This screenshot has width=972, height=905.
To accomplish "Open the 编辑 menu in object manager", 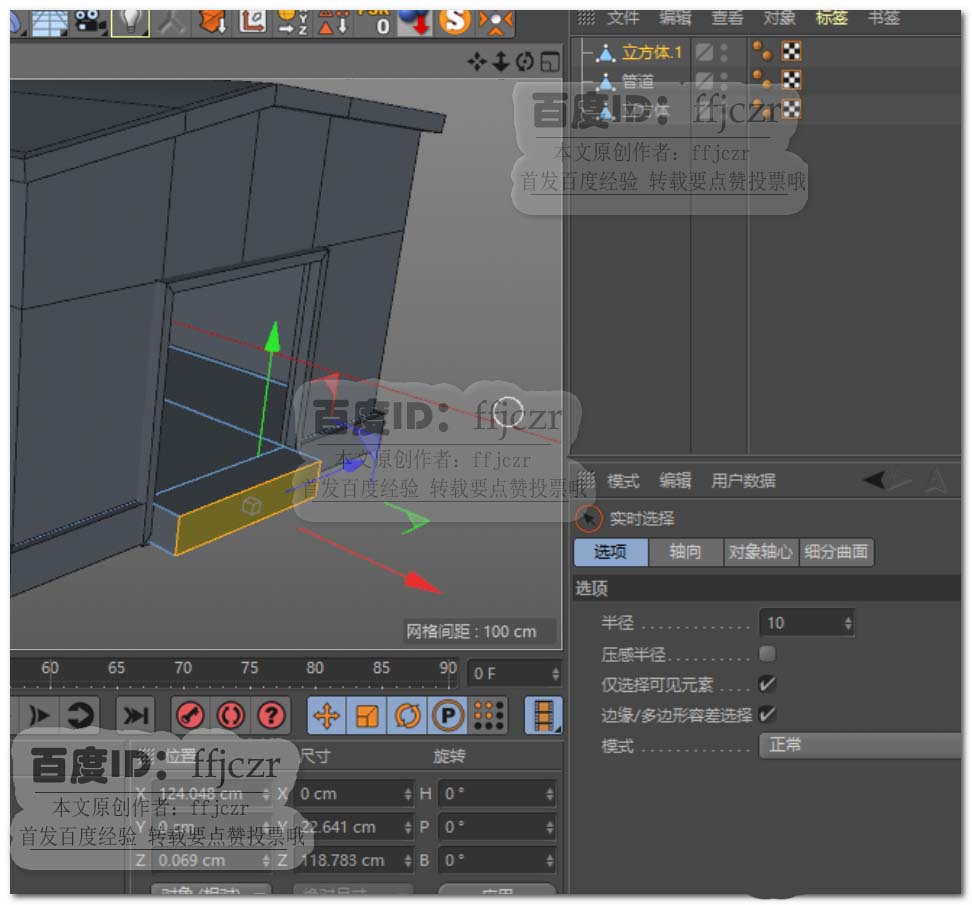I will (675, 19).
